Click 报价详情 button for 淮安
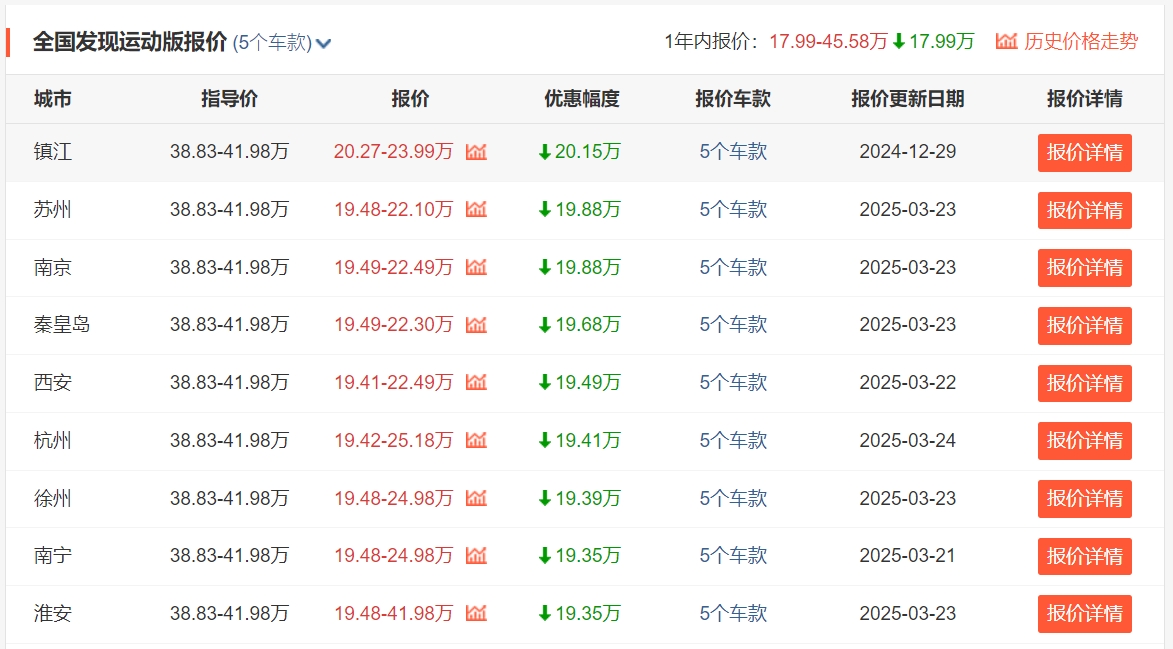This screenshot has height=649, width=1173. tap(1084, 613)
